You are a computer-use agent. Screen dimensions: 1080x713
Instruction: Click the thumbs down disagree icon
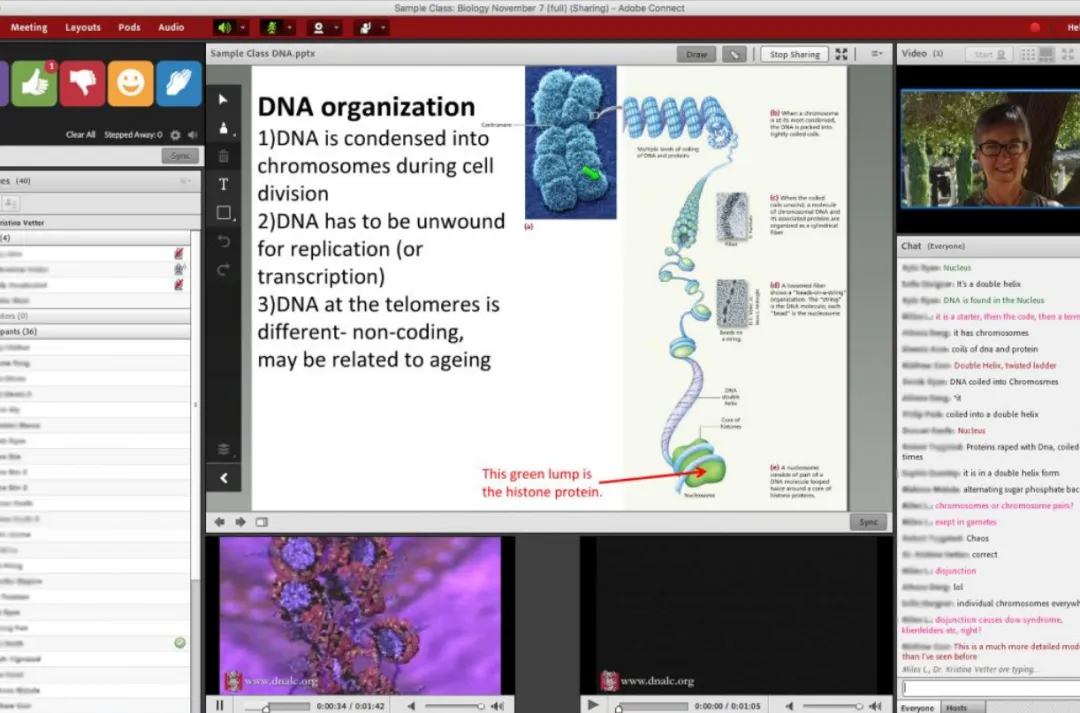pos(82,84)
